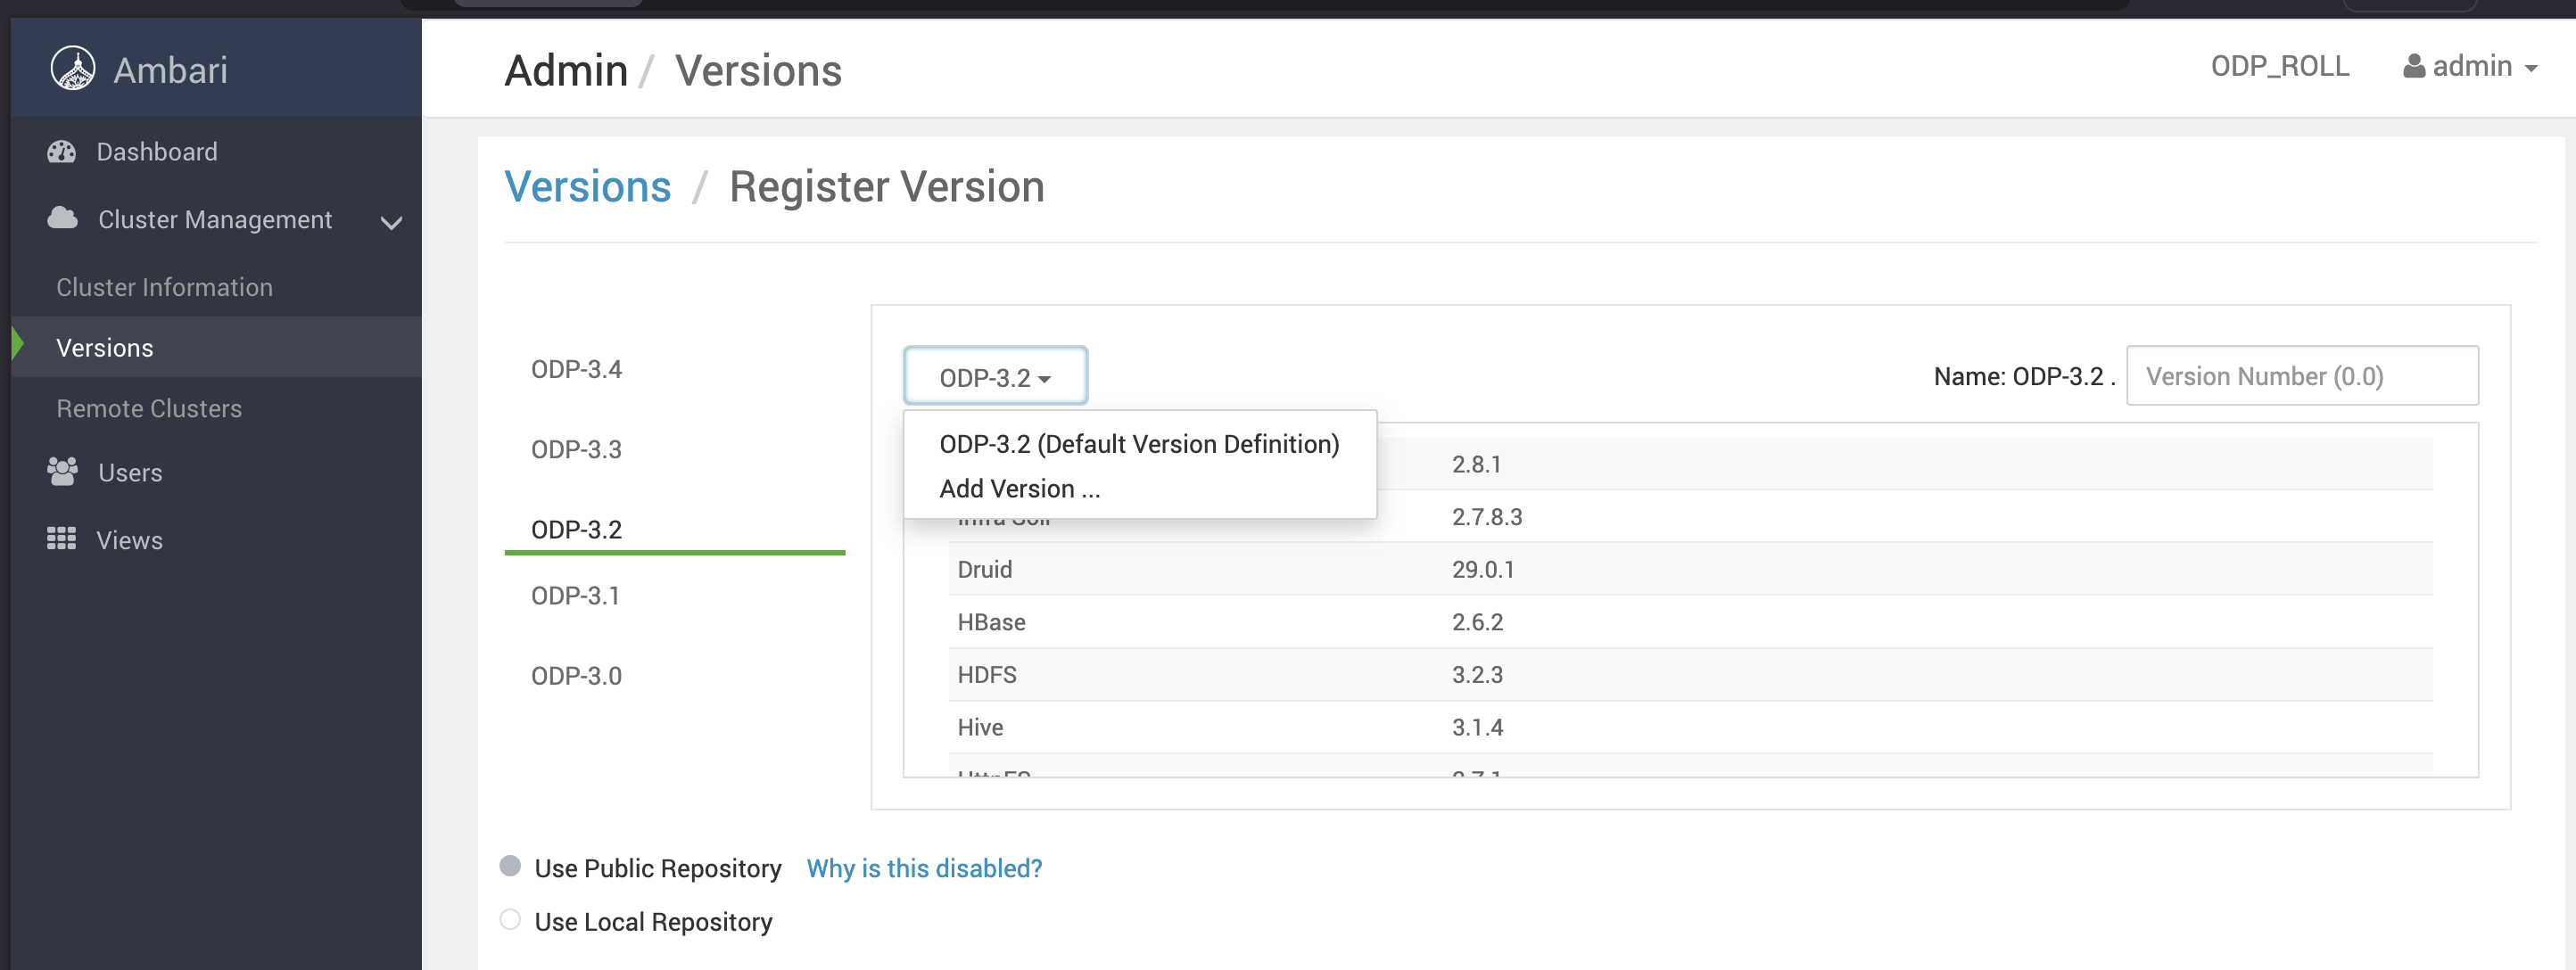The height and width of the screenshot is (970, 2576).
Task: Click the Name: ODP-3.2 label
Action: pos(2024,376)
